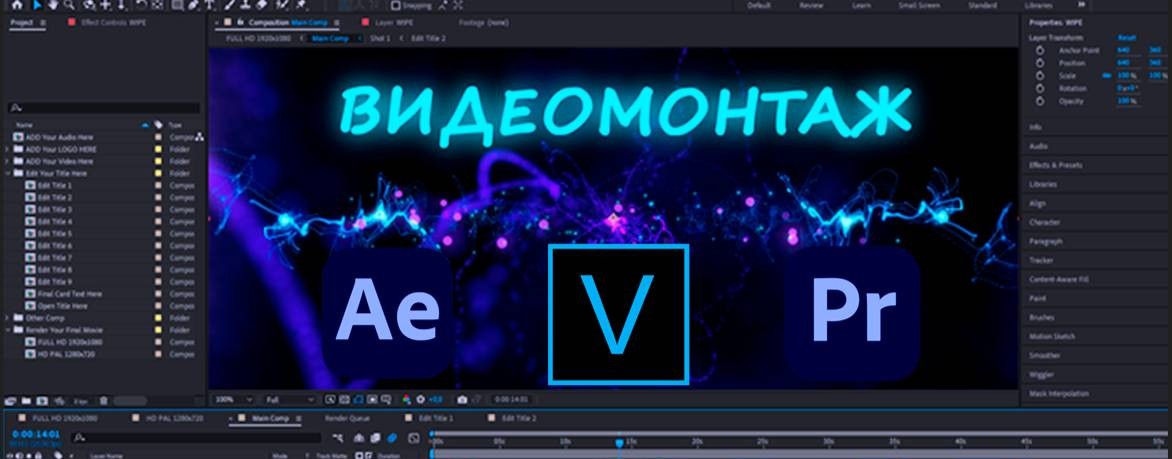This screenshot has height=459, width=1172.
Task: Expand the ADD Your Video Here folder
Action: [x=8, y=161]
